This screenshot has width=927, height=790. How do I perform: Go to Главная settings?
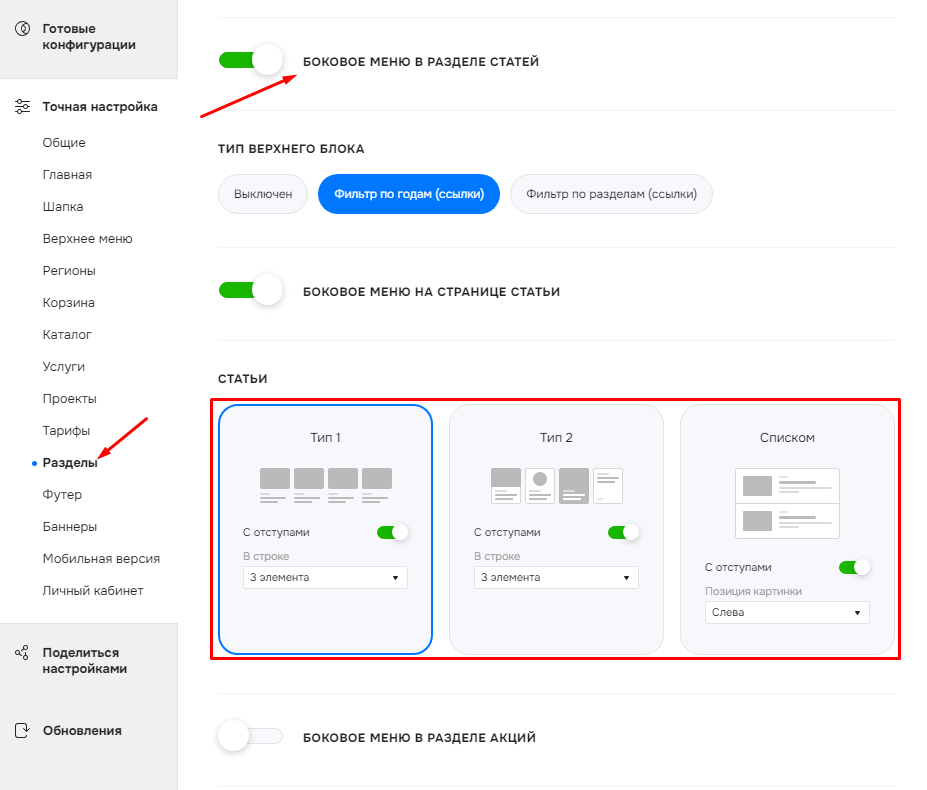[67, 174]
